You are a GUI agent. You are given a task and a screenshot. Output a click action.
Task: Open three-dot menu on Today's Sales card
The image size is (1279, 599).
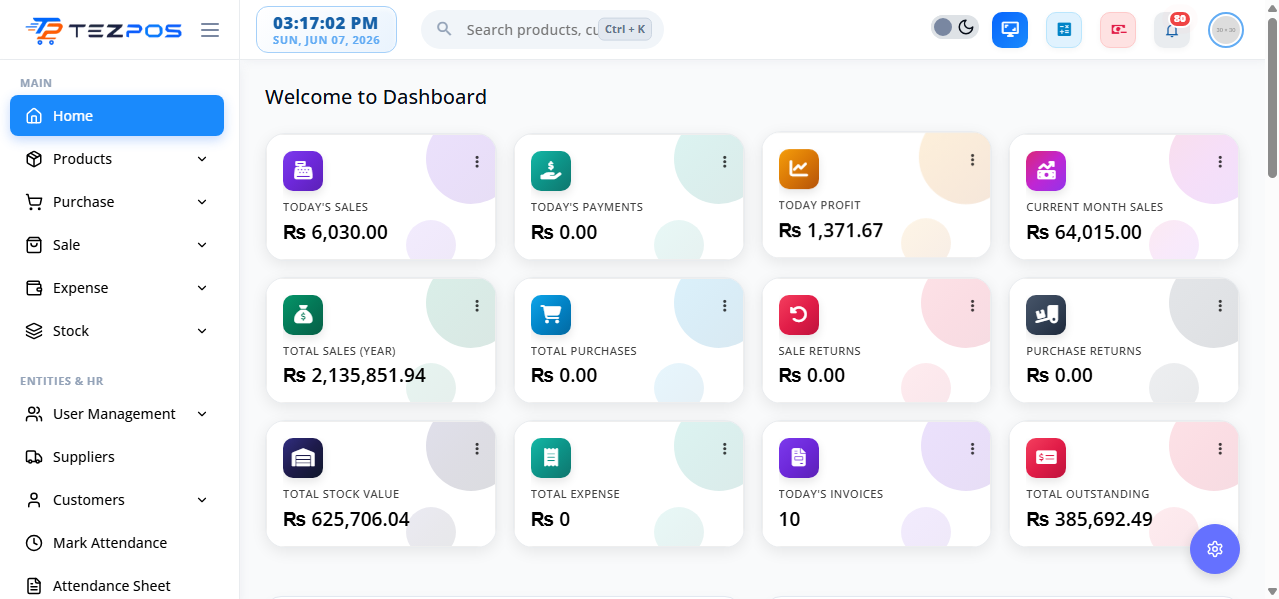point(477,162)
